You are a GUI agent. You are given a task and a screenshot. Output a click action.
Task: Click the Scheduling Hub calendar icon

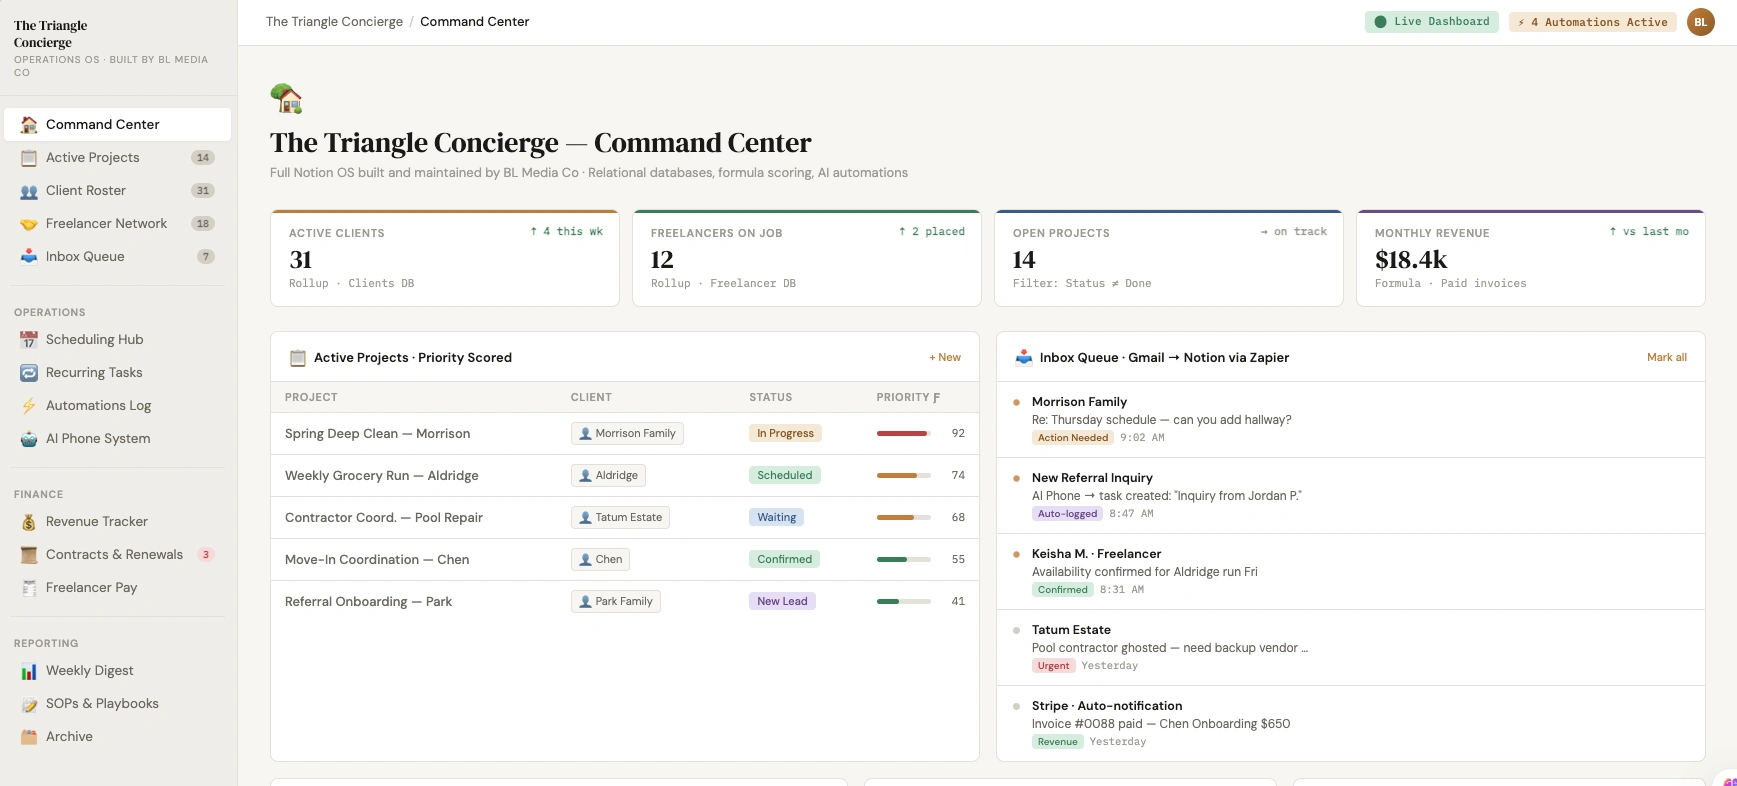pos(29,340)
